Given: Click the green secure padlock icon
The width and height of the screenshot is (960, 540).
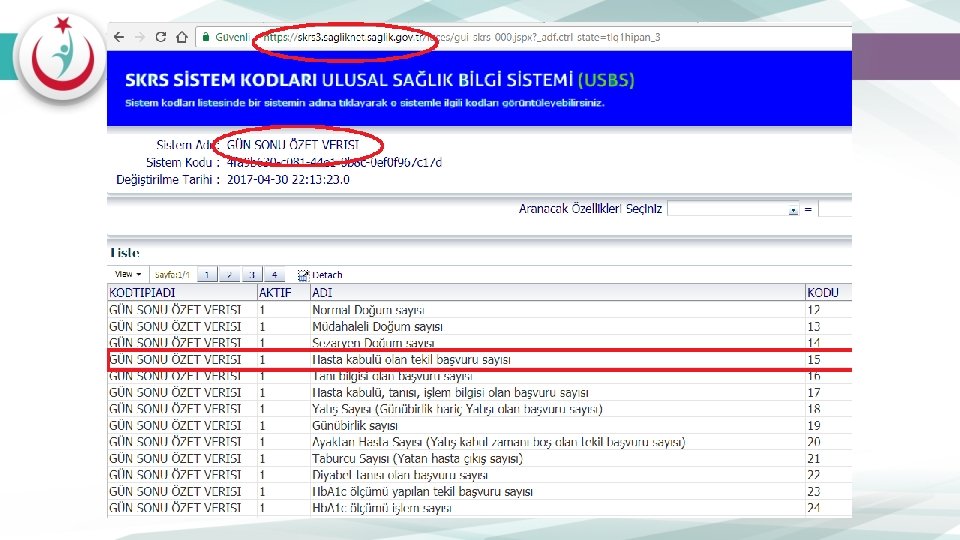Looking at the screenshot, I should point(206,37).
